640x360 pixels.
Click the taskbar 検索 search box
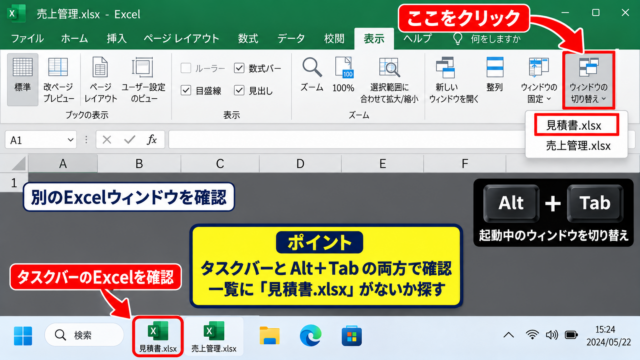[84, 335]
